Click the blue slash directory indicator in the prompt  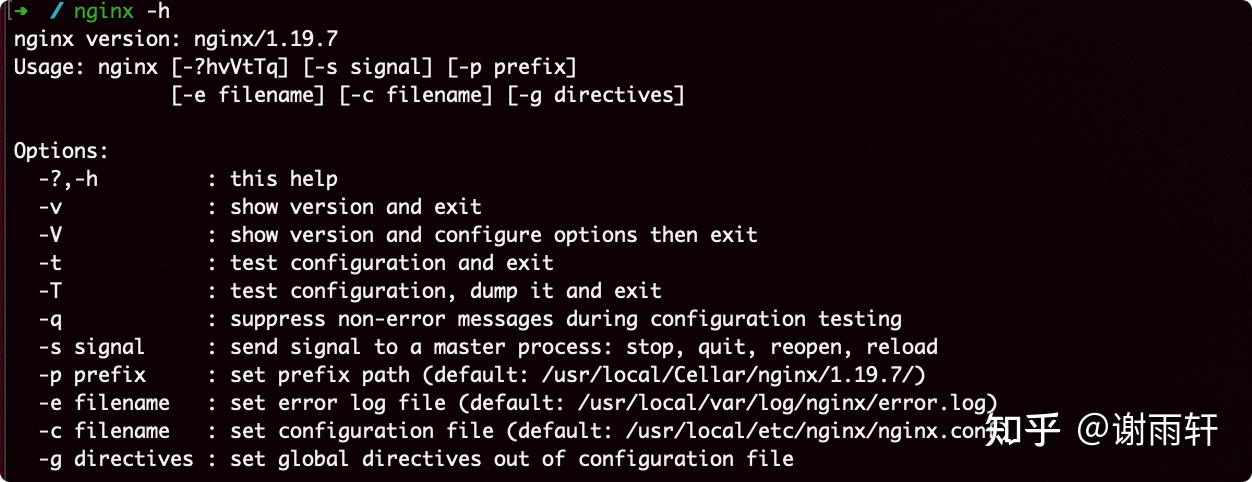click(58, 12)
